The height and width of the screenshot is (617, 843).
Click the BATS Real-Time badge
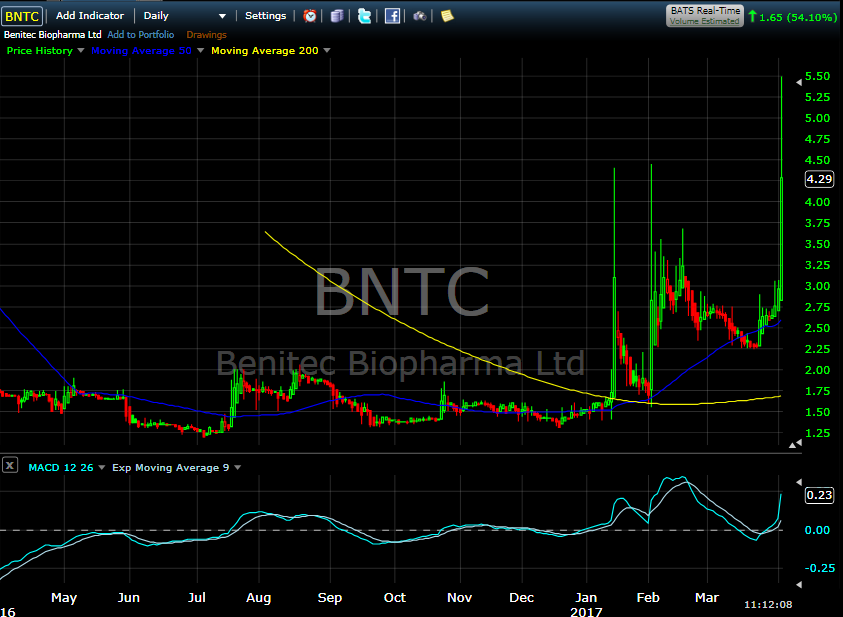pyautogui.click(x=705, y=16)
